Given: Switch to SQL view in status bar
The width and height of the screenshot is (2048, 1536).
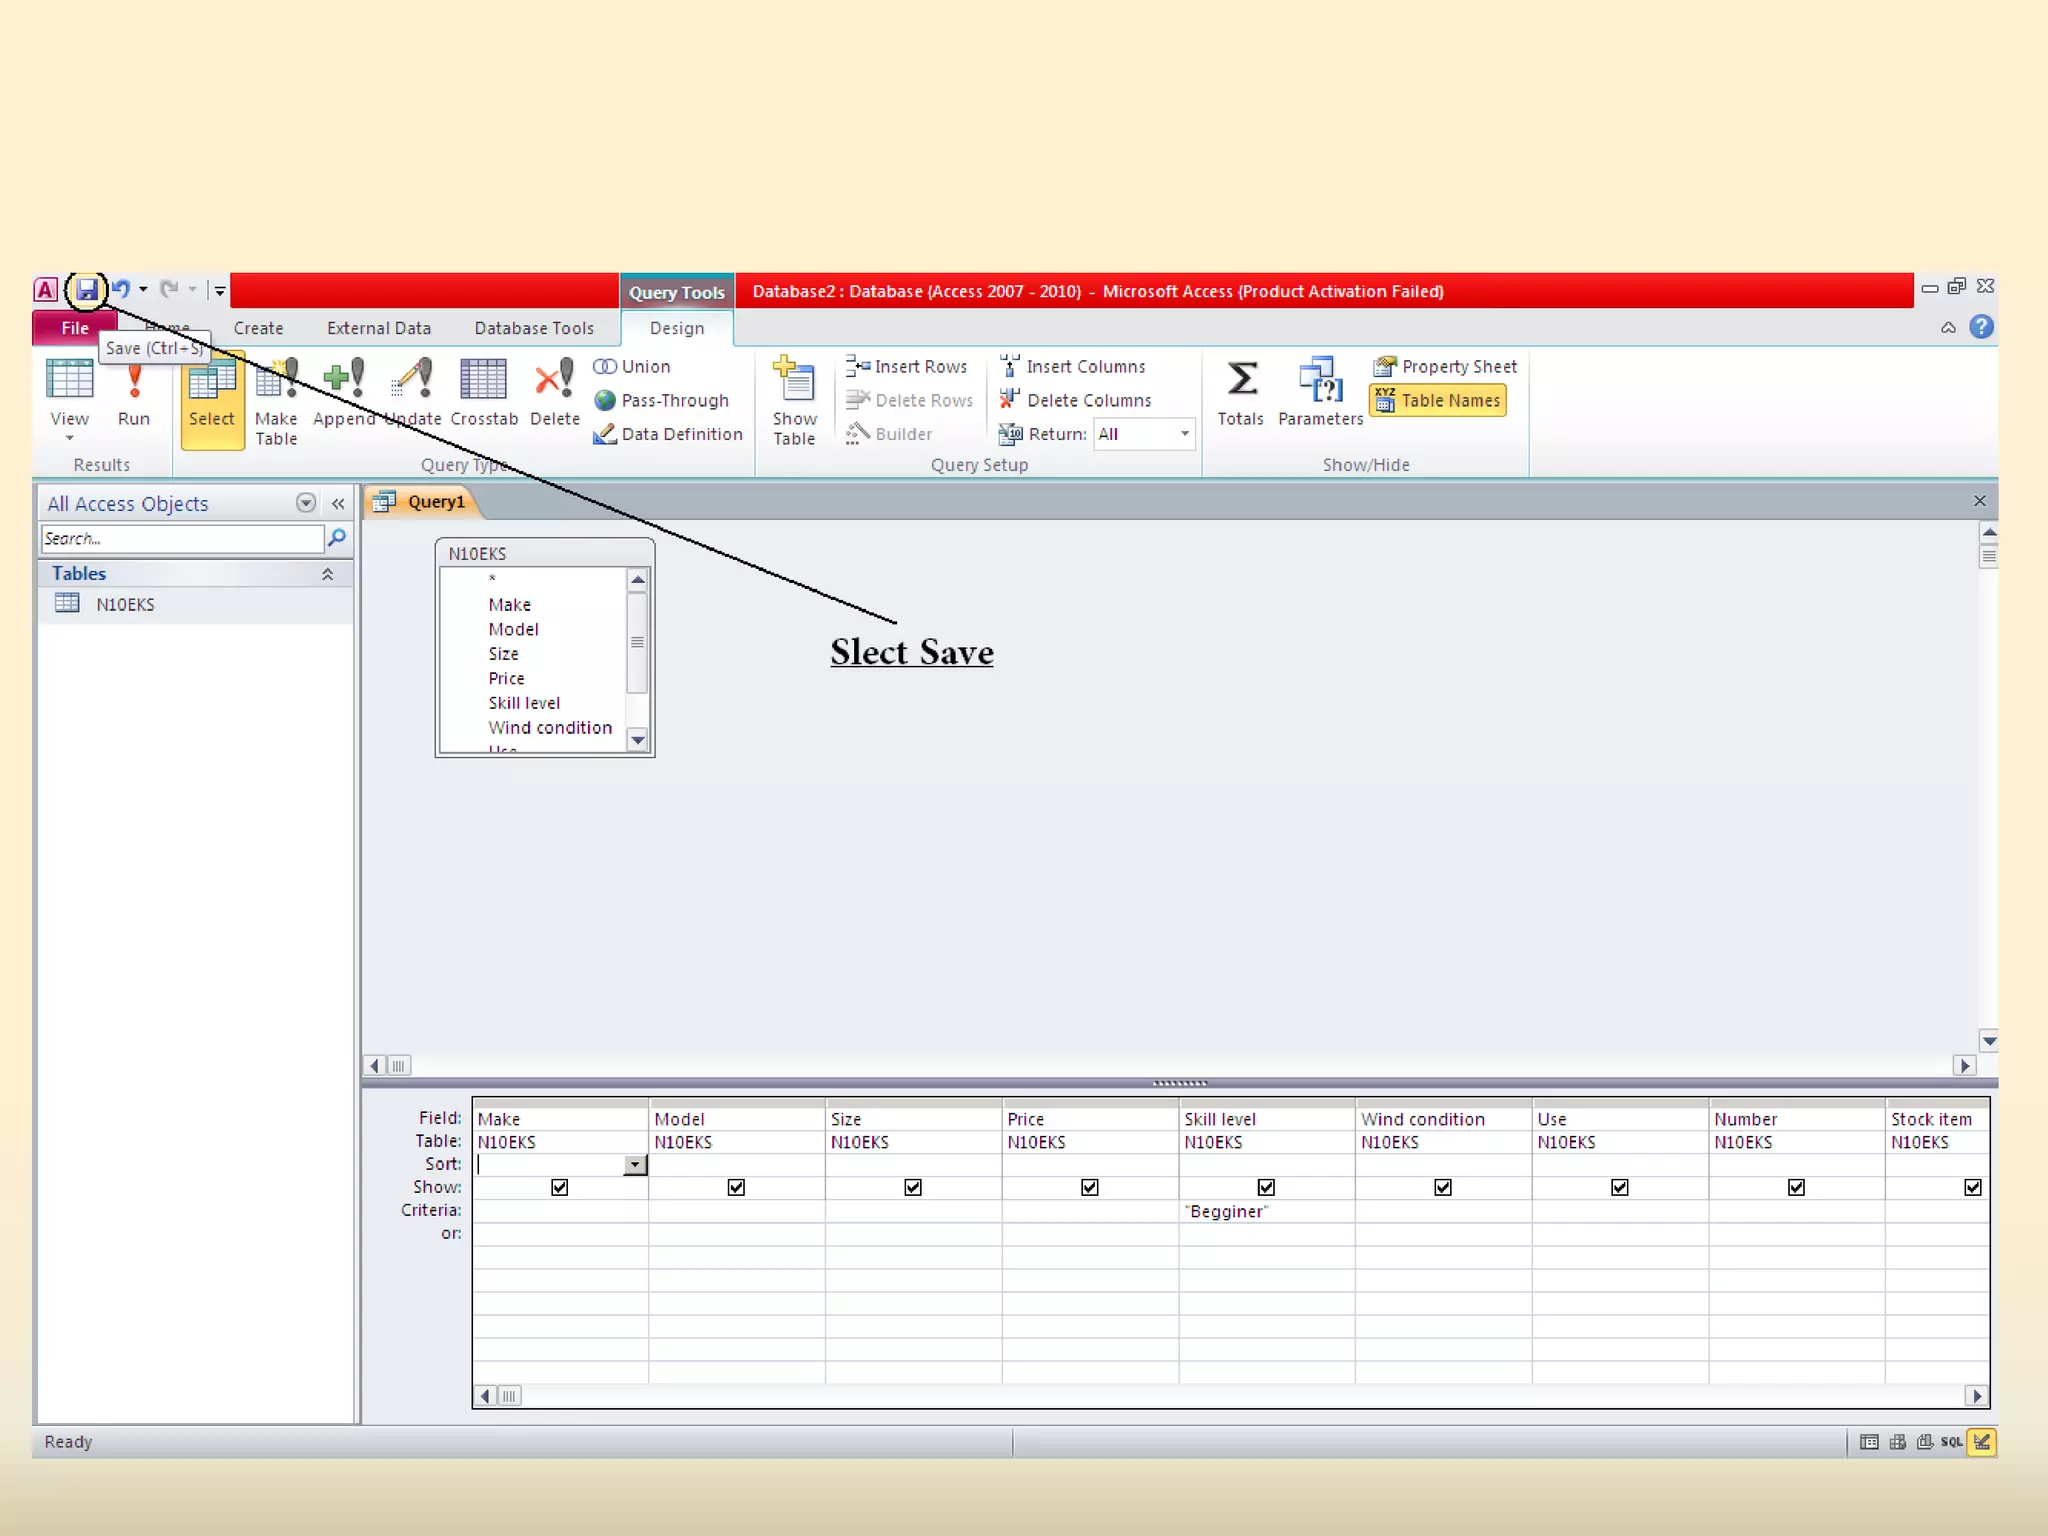Looking at the screenshot, I should [x=1951, y=1442].
